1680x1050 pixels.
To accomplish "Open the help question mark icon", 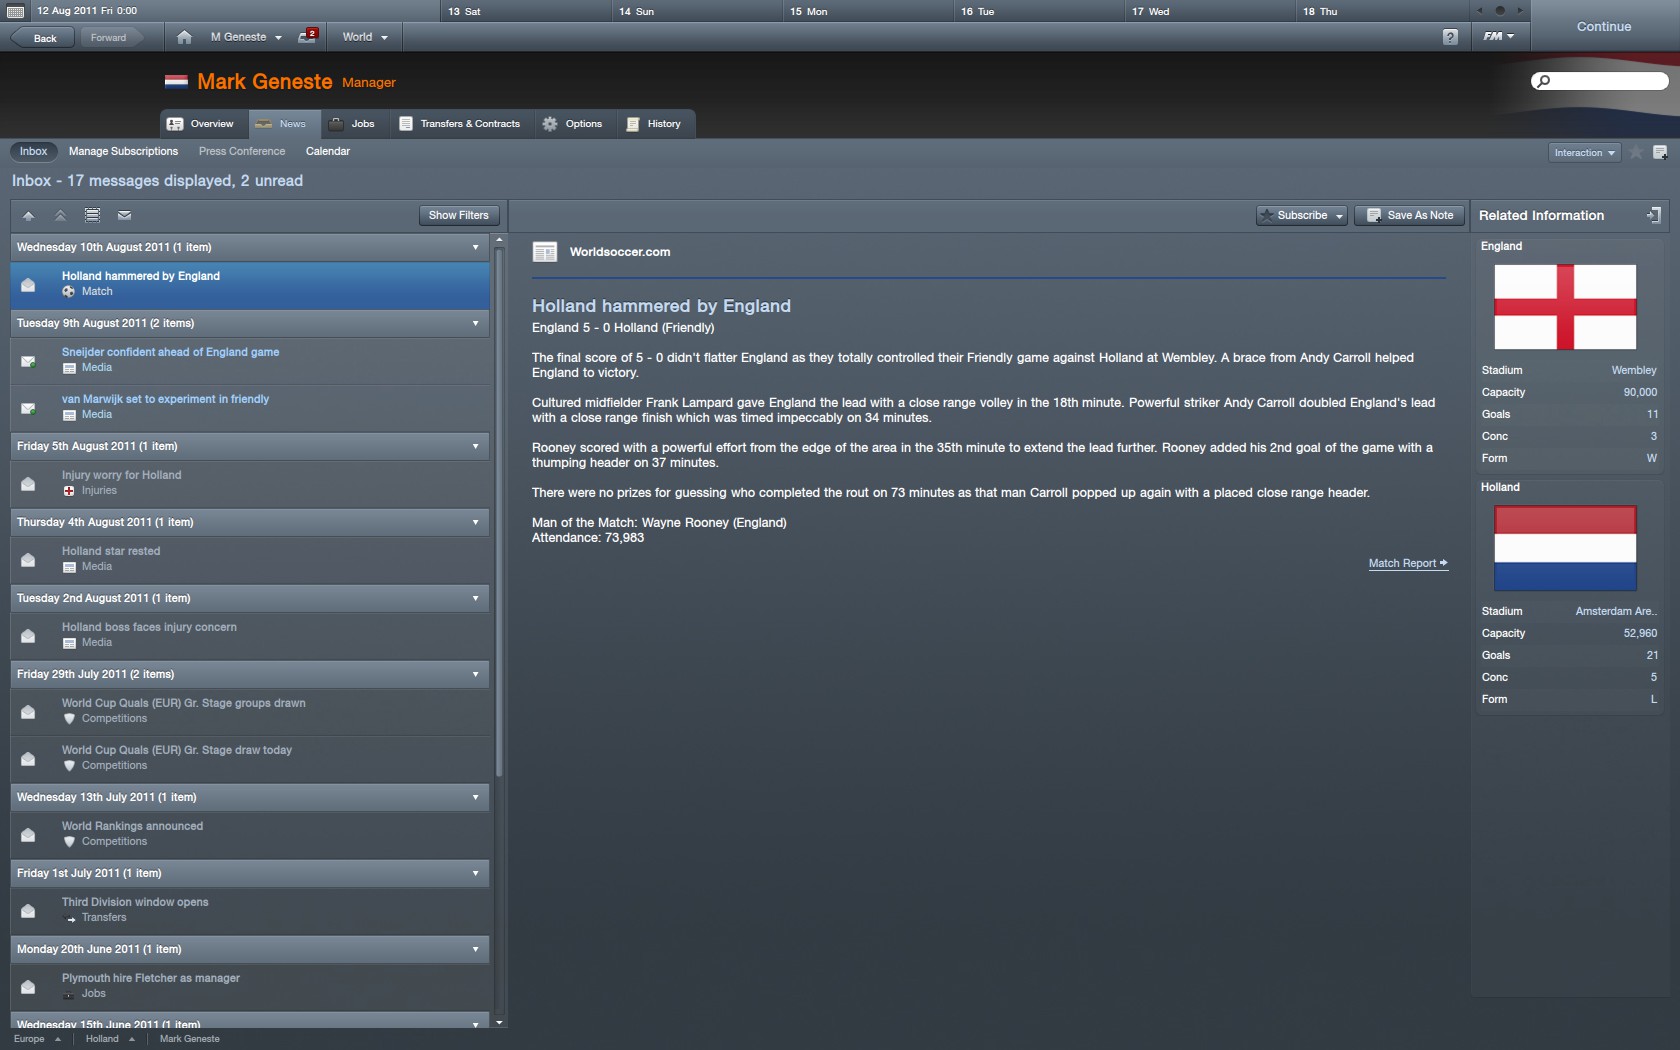I will (x=1450, y=37).
